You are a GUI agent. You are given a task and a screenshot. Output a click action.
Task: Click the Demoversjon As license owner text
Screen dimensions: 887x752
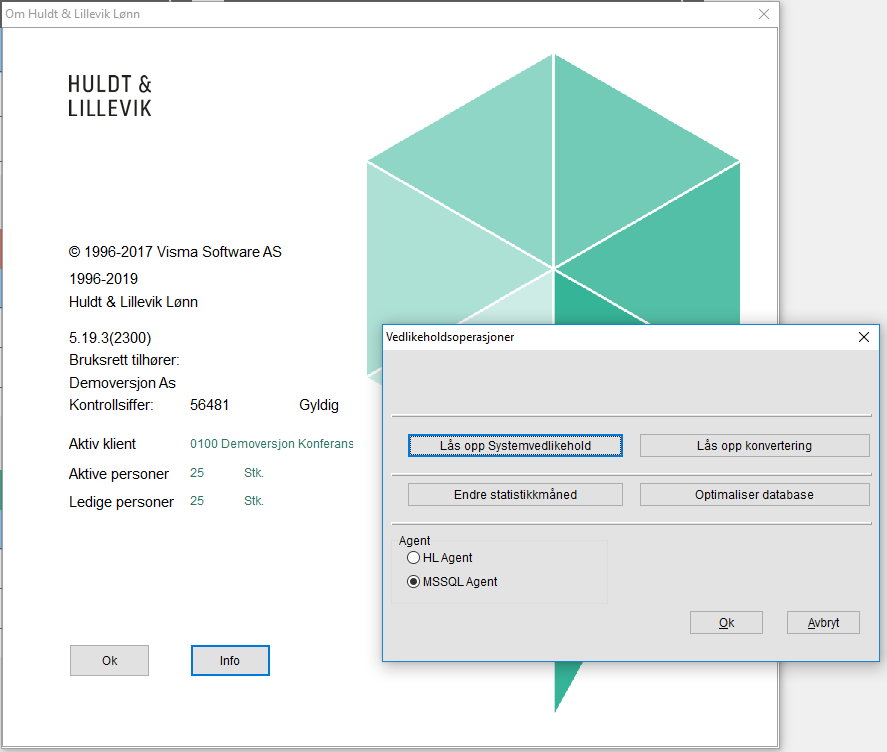tap(122, 383)
